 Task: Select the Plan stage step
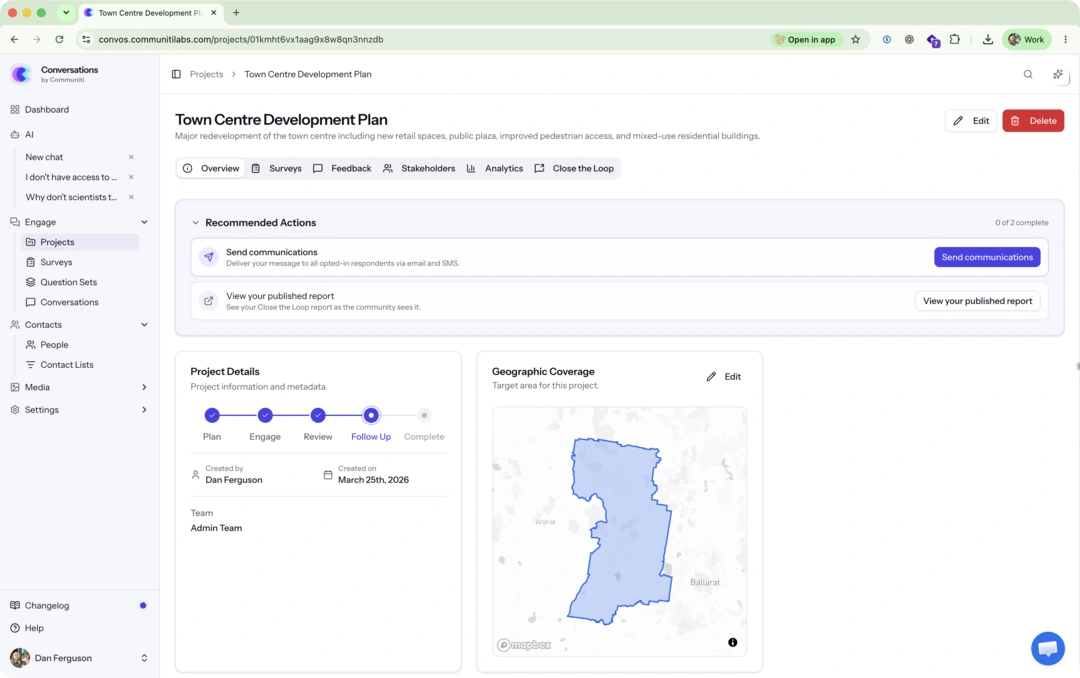point(212,415)
